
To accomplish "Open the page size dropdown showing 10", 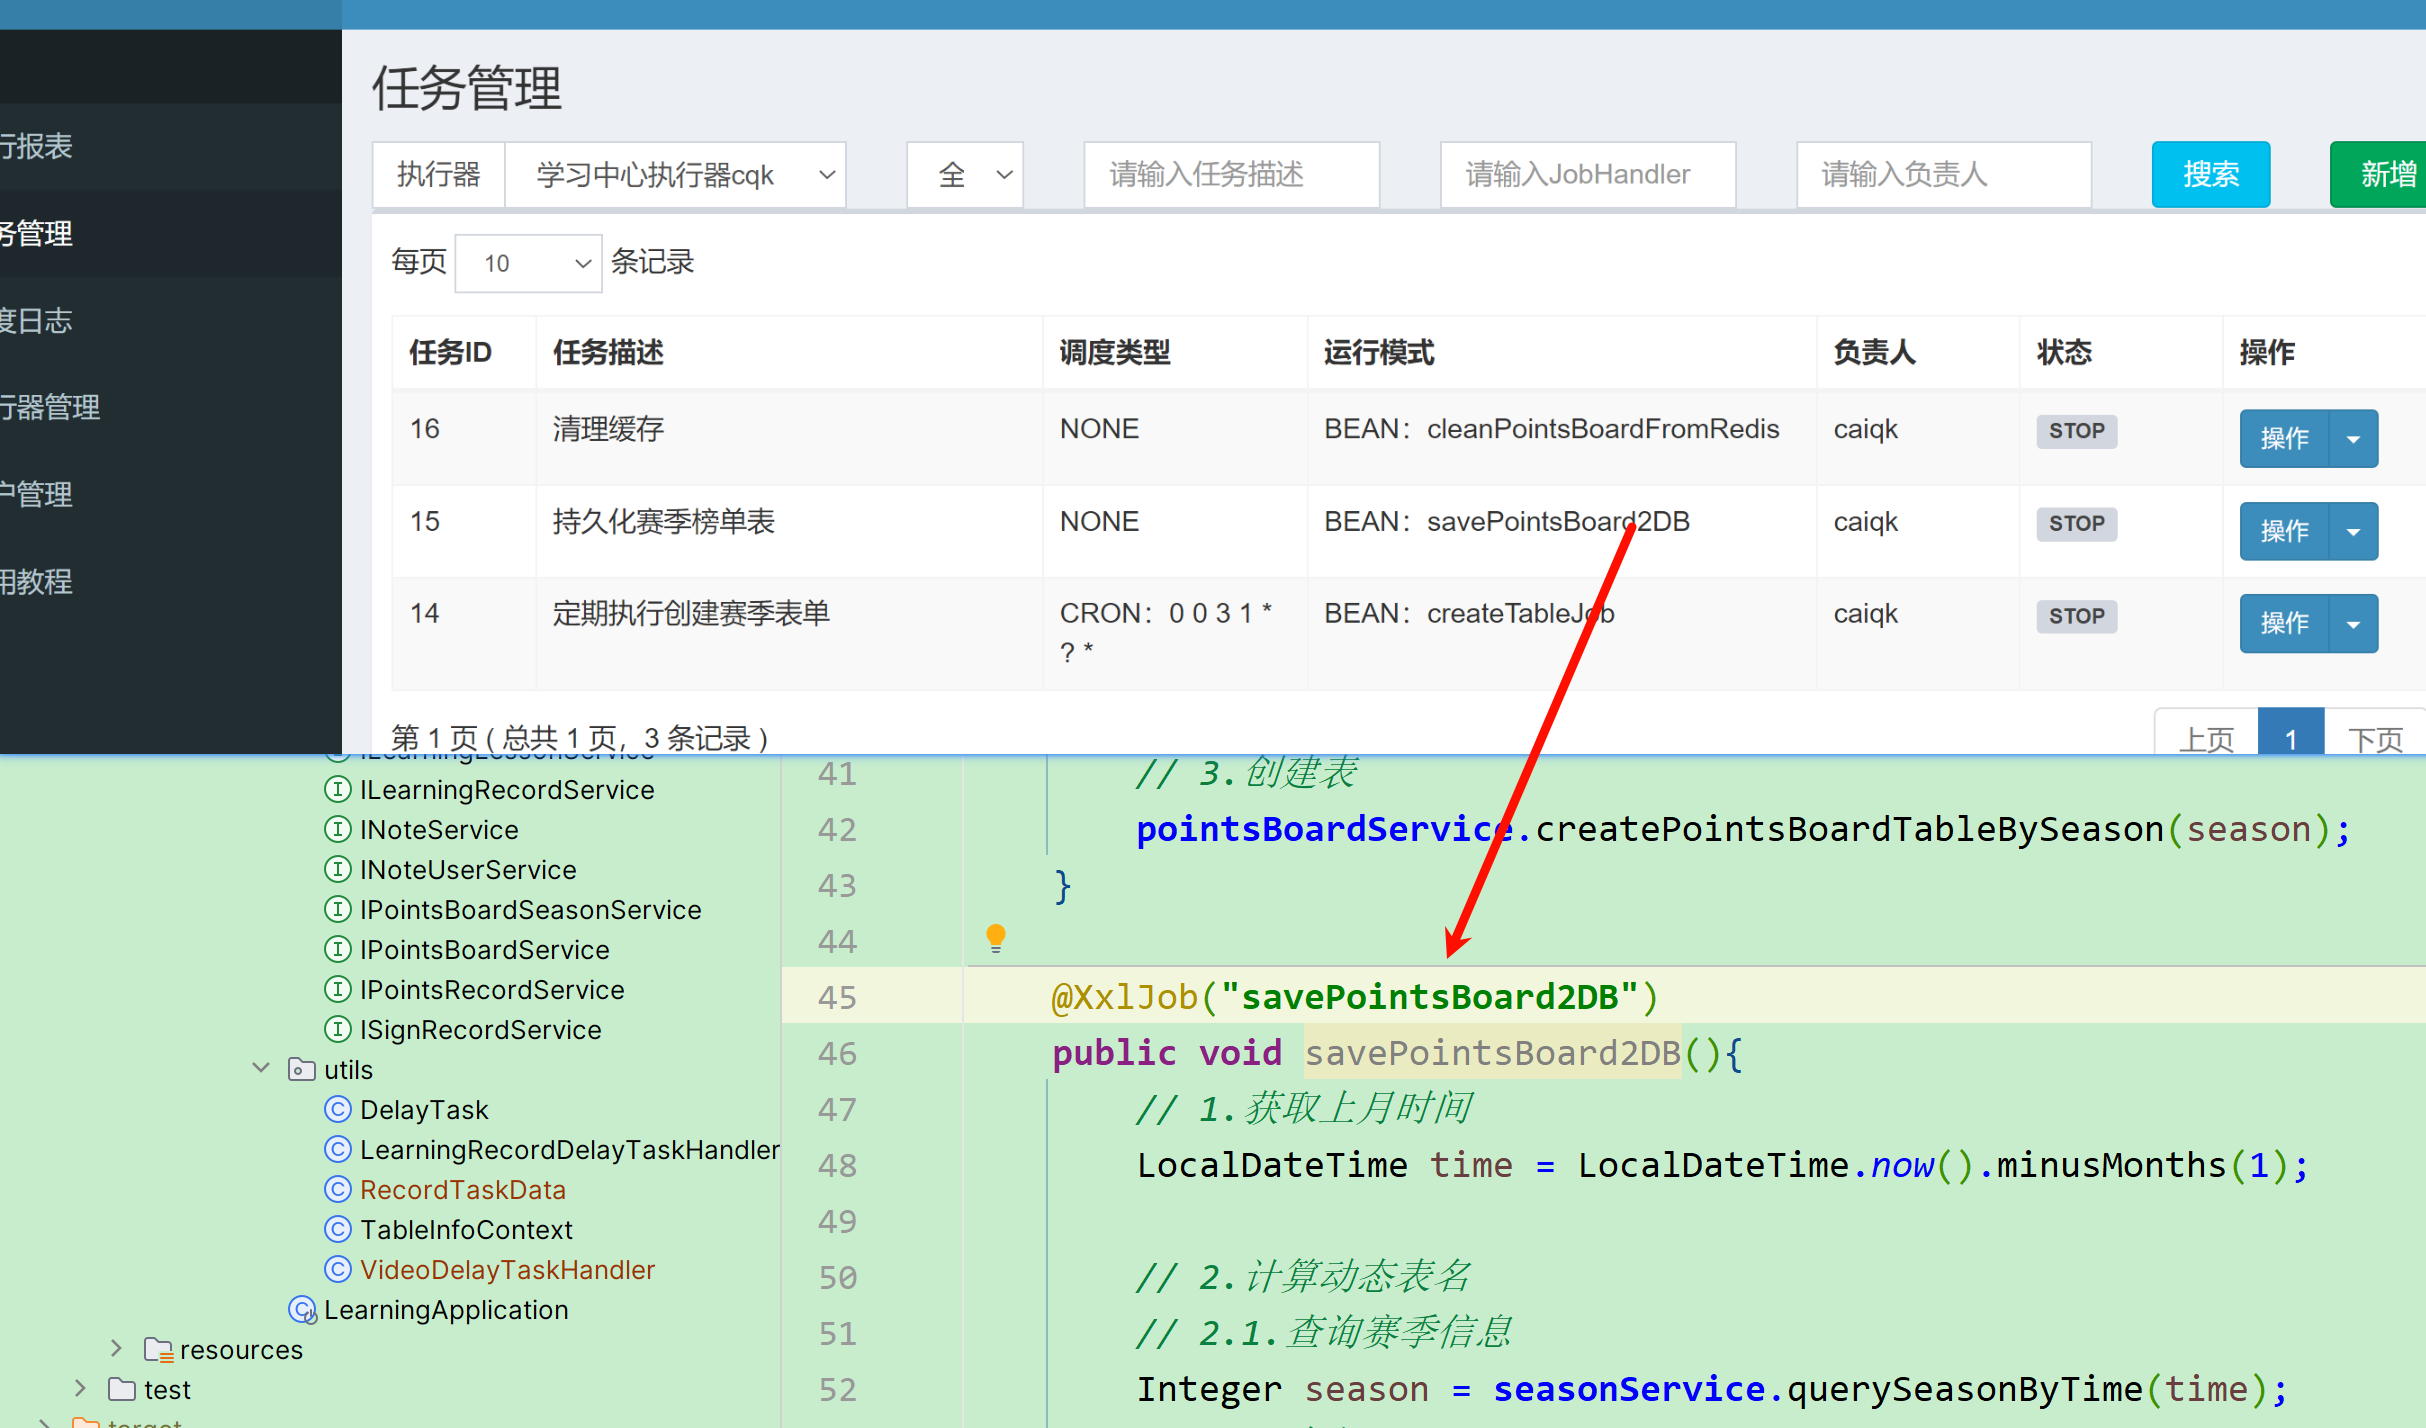I will click(x=528, y=263).
